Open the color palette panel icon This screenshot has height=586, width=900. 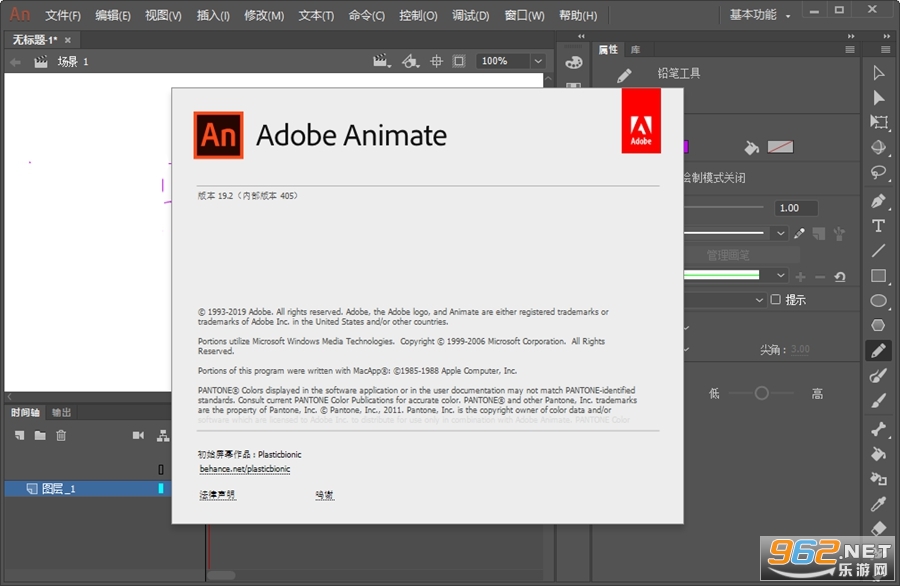(573, 62)
